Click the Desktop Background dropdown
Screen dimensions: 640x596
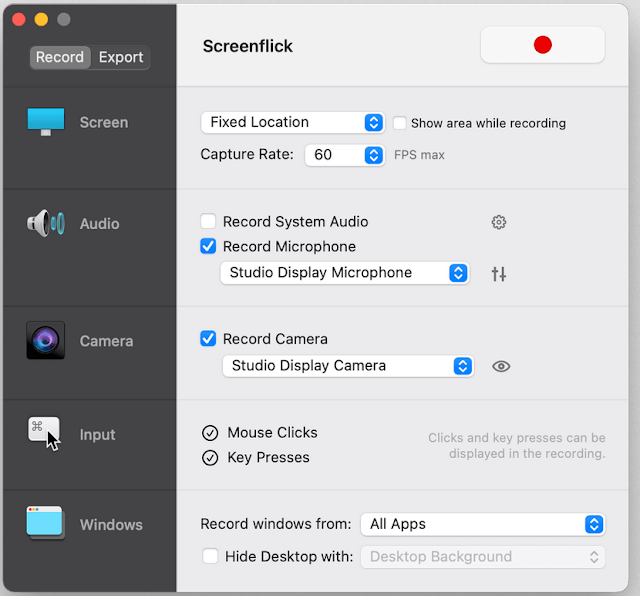coord(482,557)
